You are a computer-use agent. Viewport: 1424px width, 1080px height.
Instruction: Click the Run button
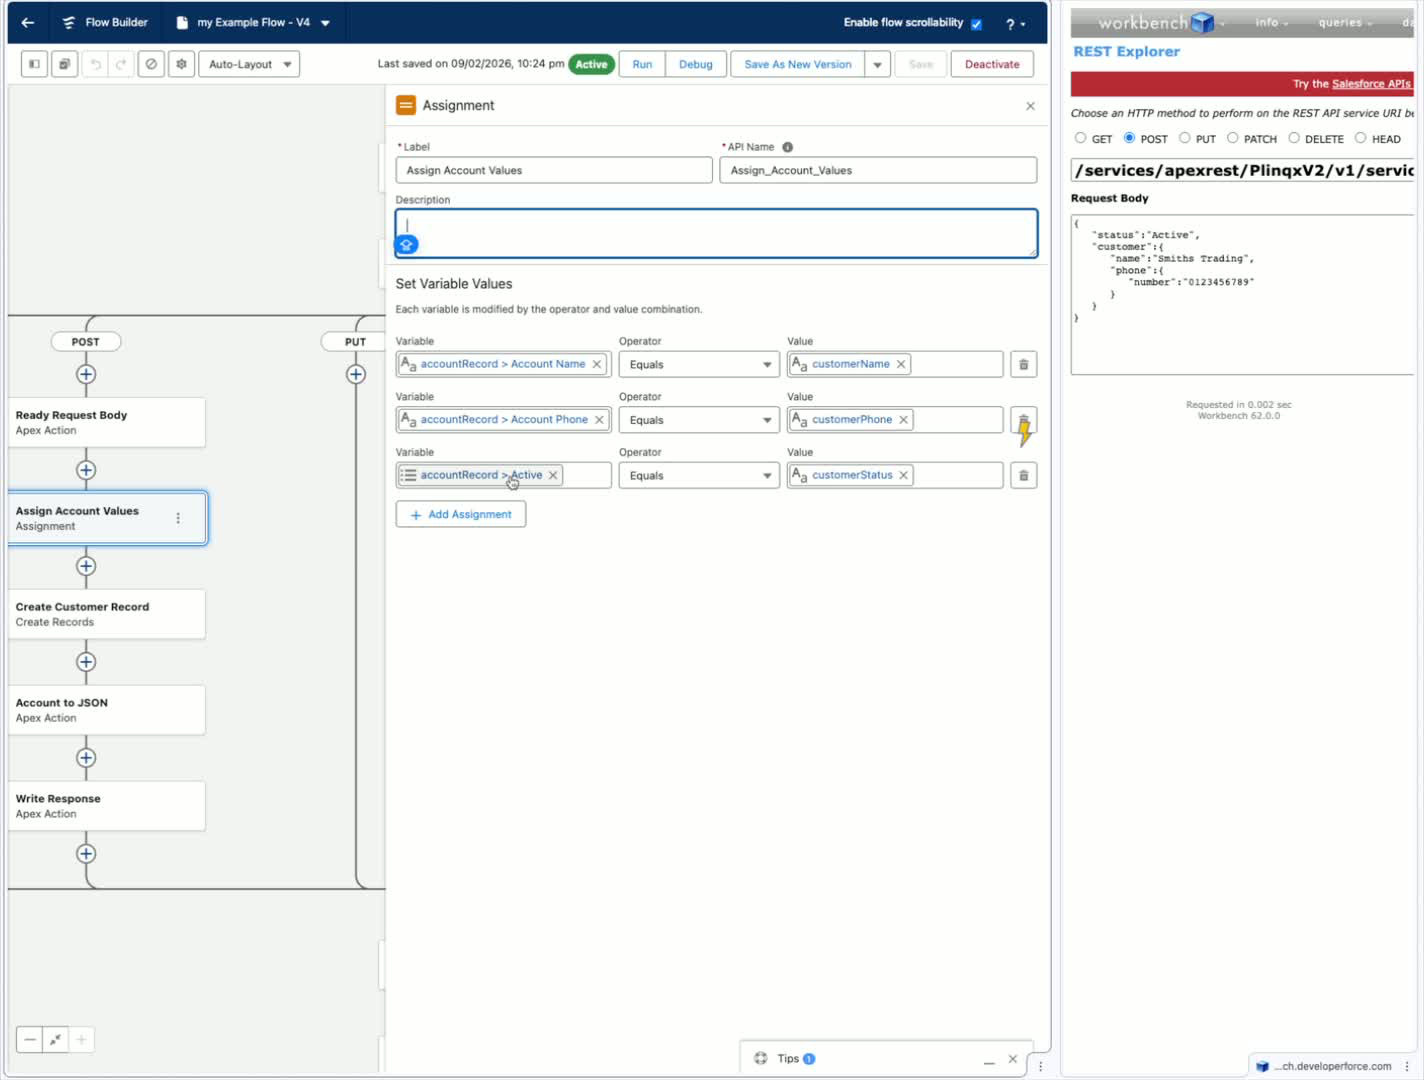click(x=642, y=65)
